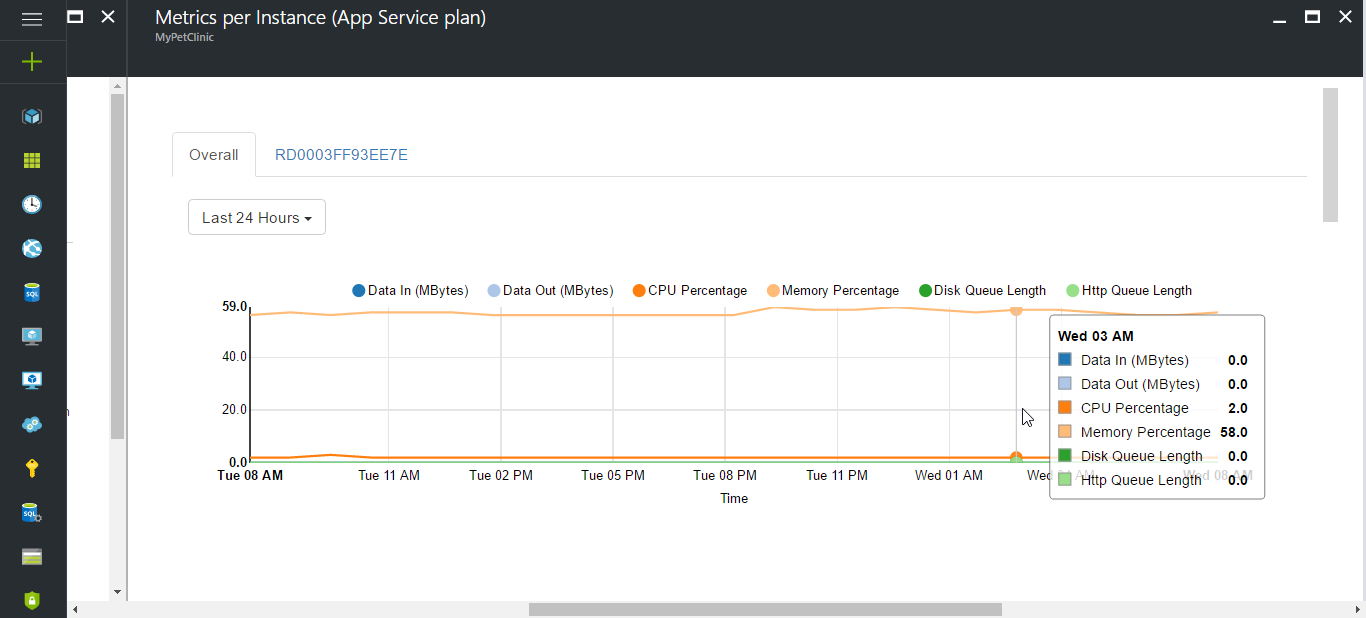Minimize the Metrics per Instance blade
Viewport: 1366px width, 618px height.
(1279, 20)
